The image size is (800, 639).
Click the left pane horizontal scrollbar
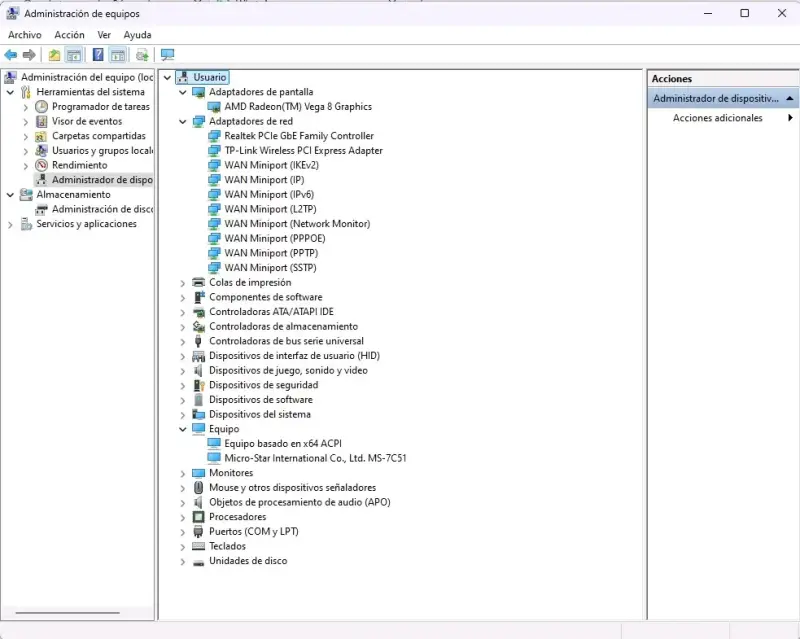(67, 612)
